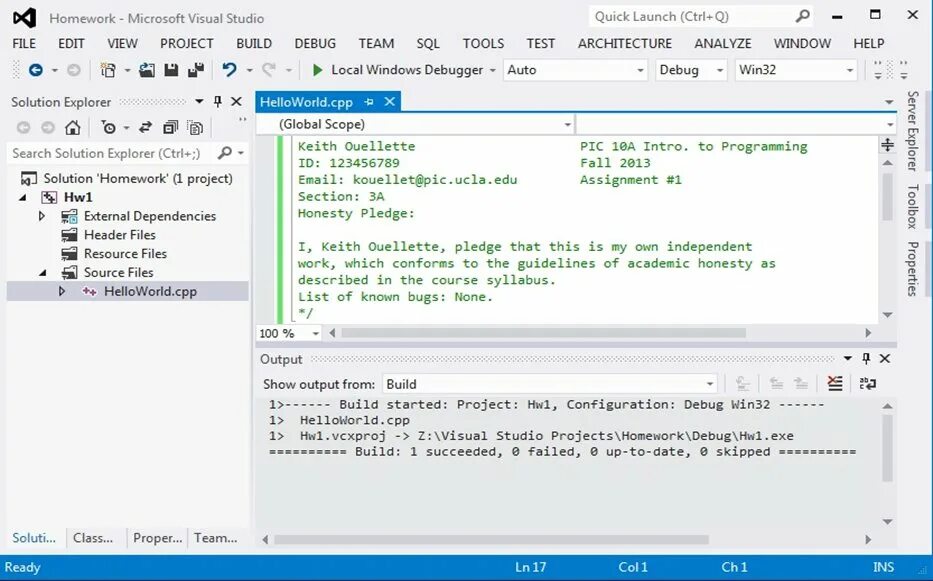
Task: Click the editor vertical scrollbar thumb
Action: [887, 196]
